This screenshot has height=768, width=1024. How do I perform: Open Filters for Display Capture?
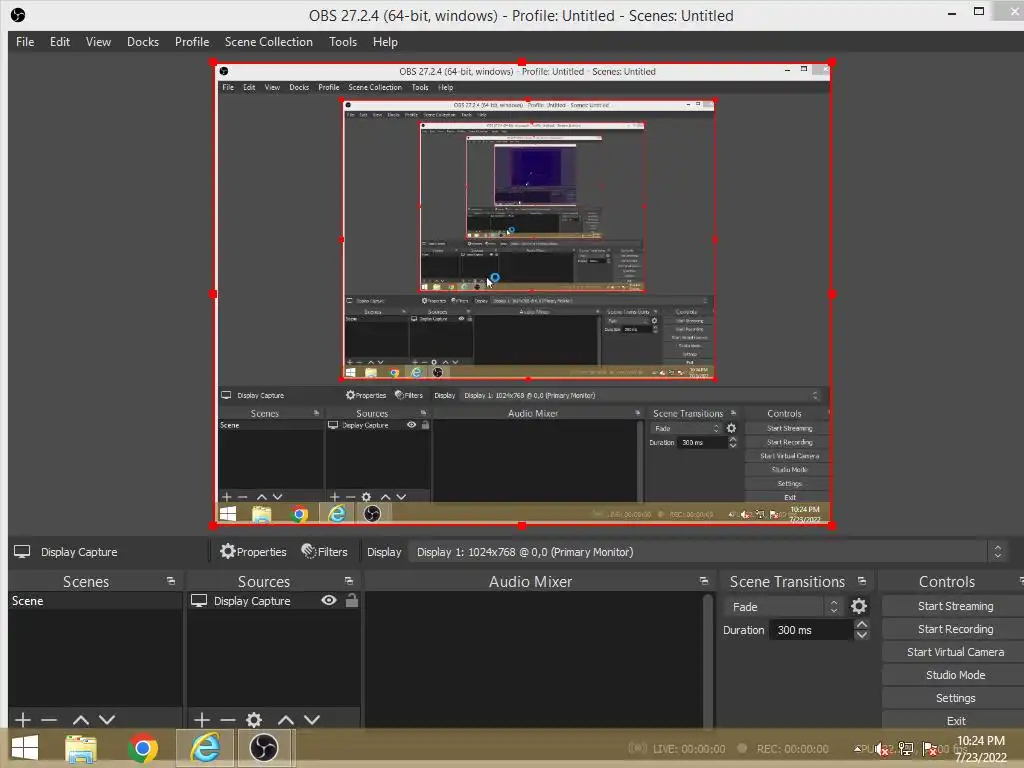(x=325, y=552)
